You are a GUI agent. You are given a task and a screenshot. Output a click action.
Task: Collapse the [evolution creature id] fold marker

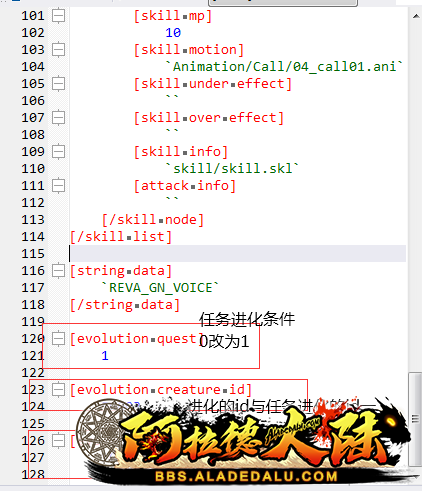(x=58, y=389)
